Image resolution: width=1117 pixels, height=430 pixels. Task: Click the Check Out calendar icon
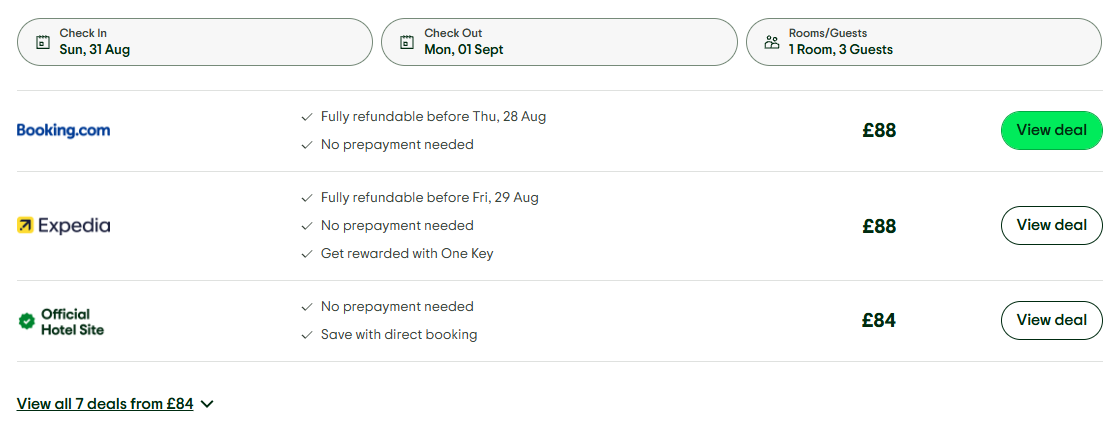[407, 42]
